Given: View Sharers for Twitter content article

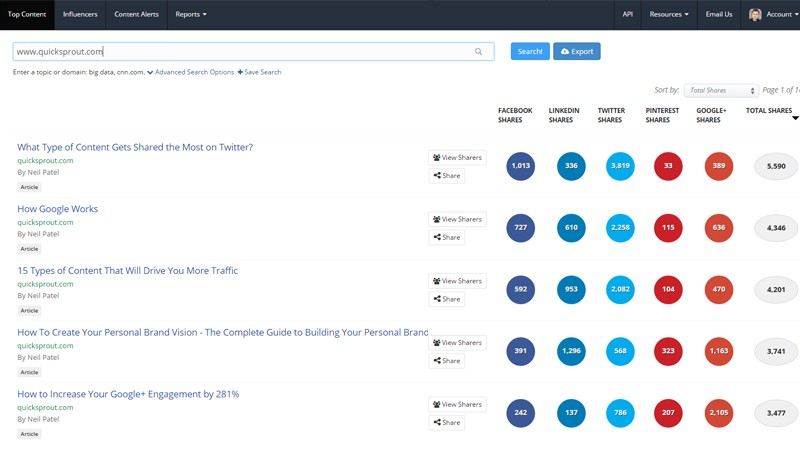Looking at the screenshot, I should 457,158.
